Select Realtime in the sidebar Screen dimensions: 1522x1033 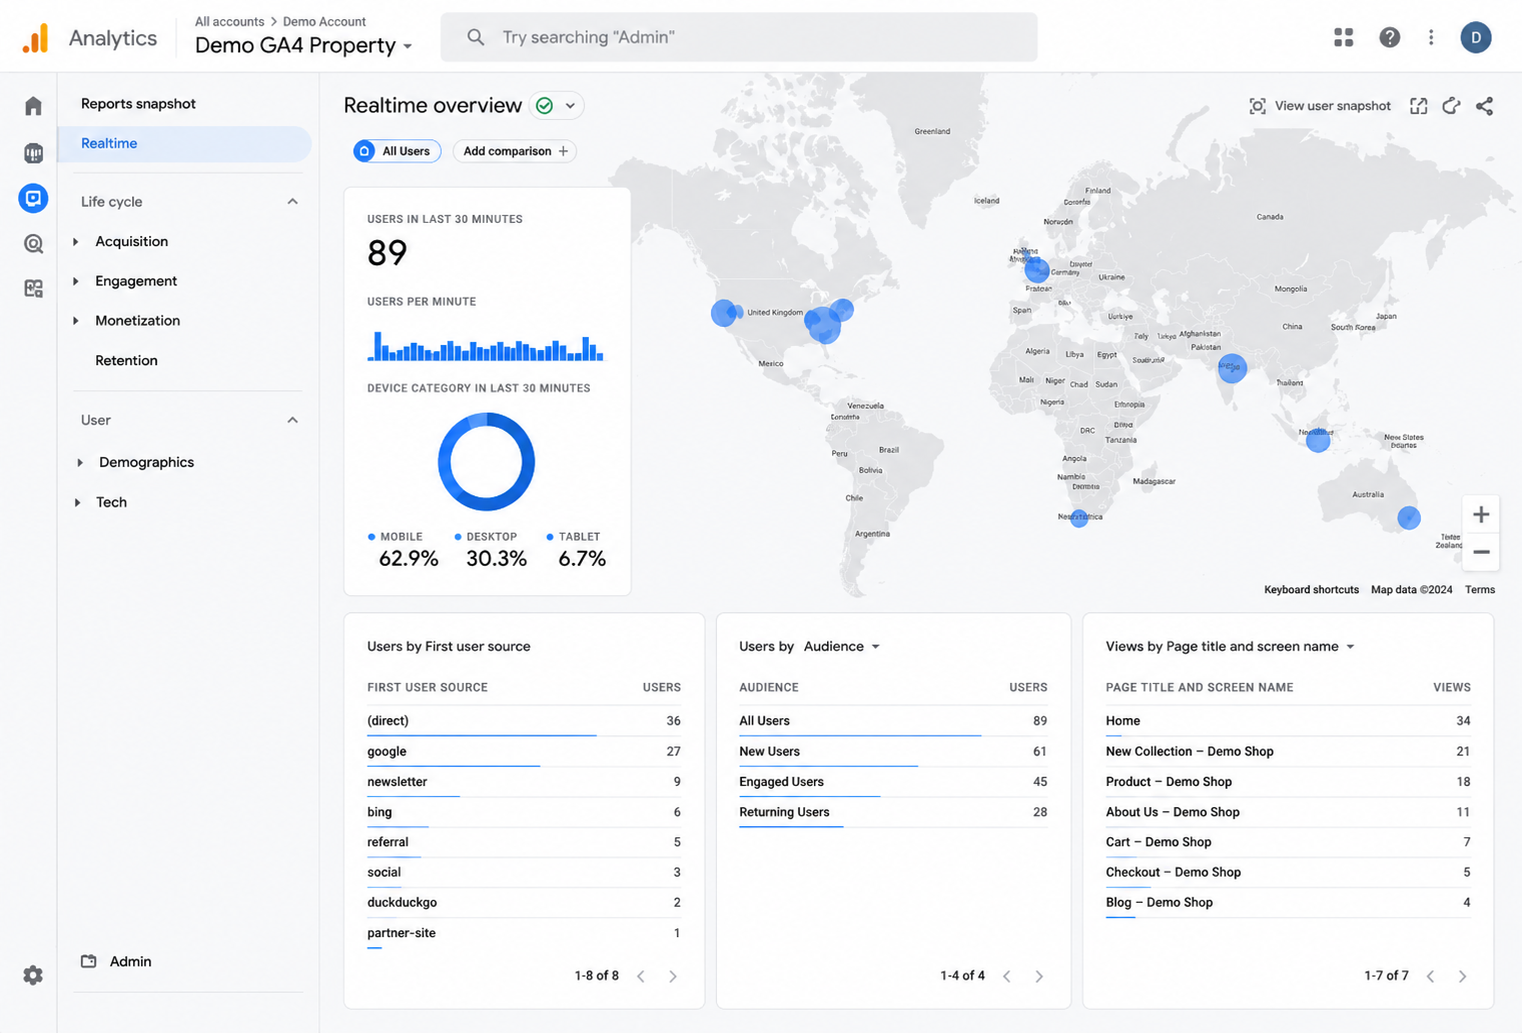(x=185, y=144)
